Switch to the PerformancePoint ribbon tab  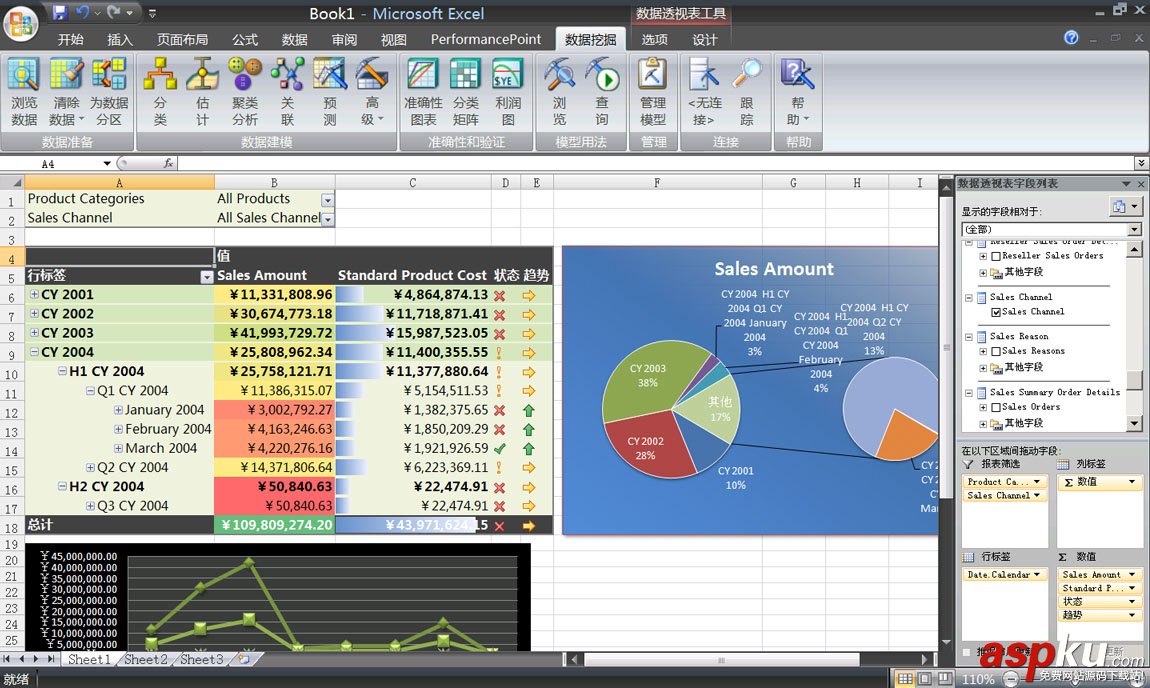[x=486, y=40]
